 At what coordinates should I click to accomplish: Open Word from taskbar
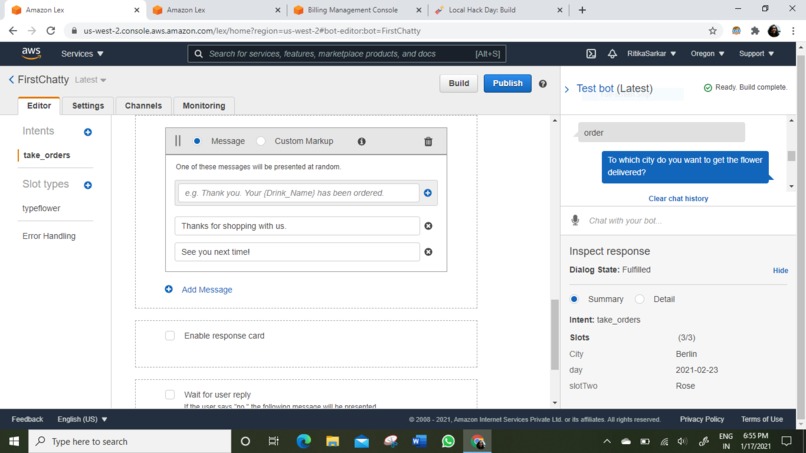(x=419, y=441)
